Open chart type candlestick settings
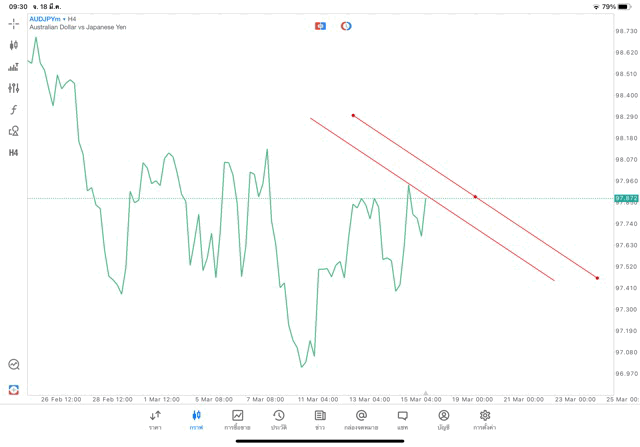640x447 pixels. [x=14, y=45]
